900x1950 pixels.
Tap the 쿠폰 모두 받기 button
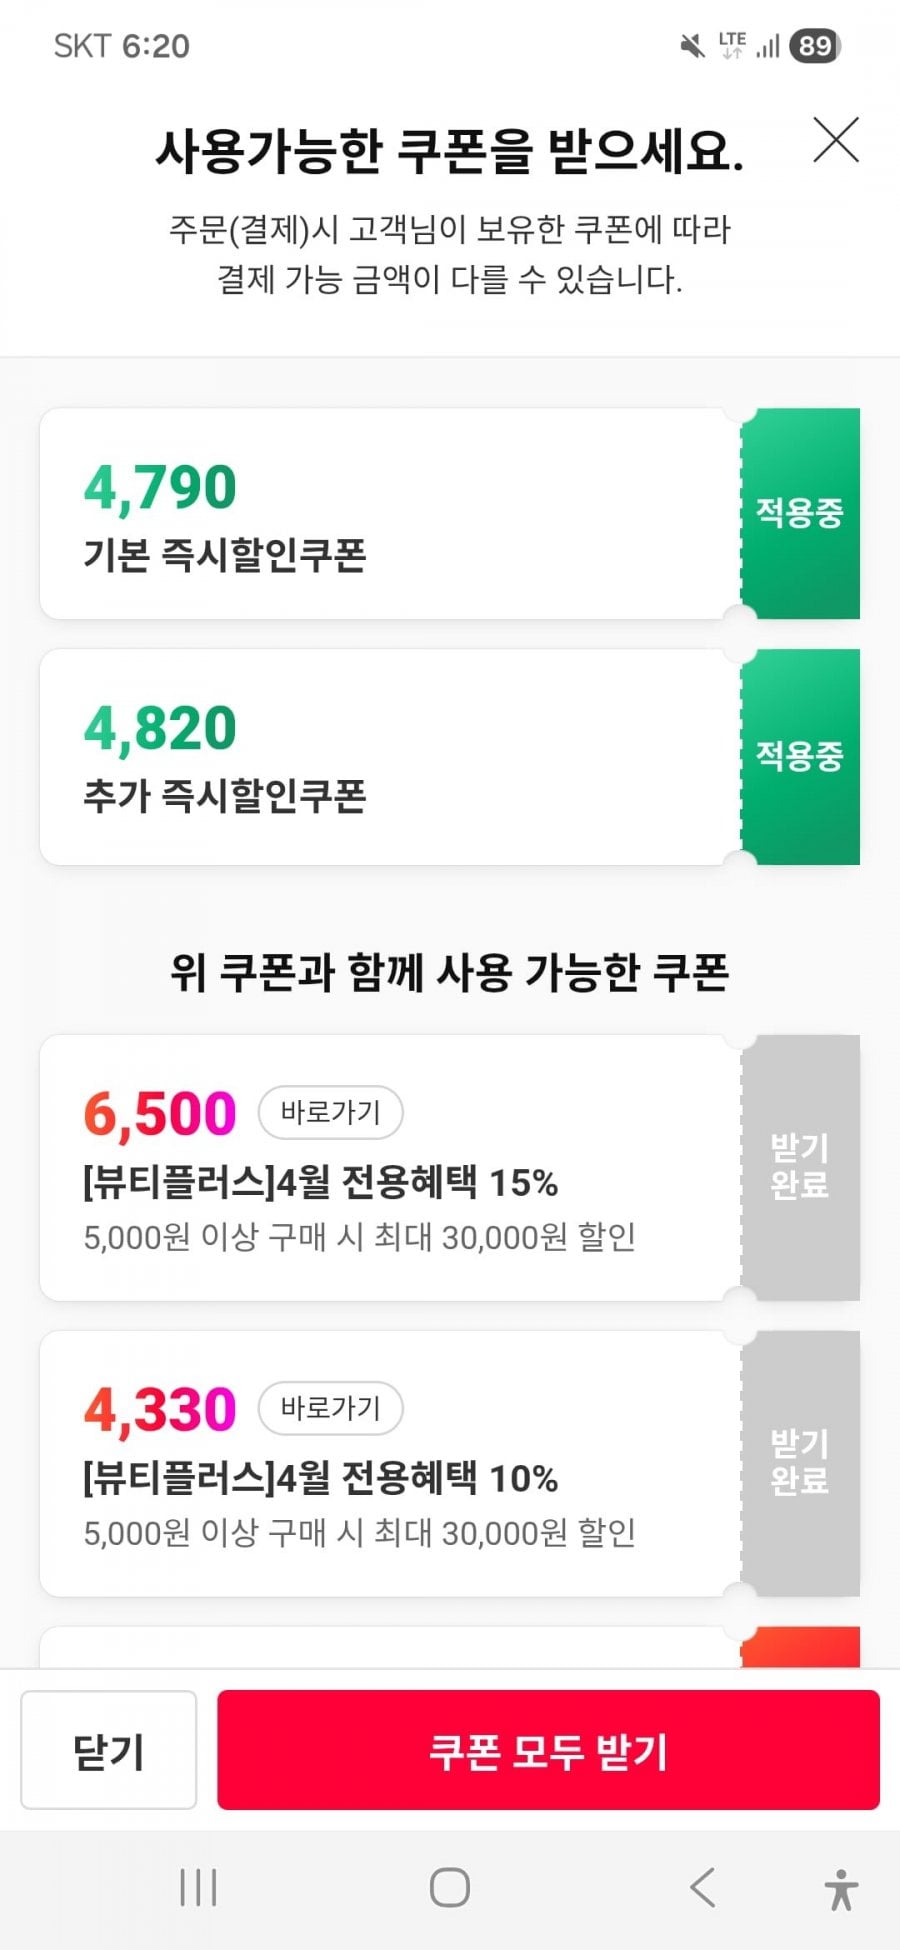(548, 1751)
